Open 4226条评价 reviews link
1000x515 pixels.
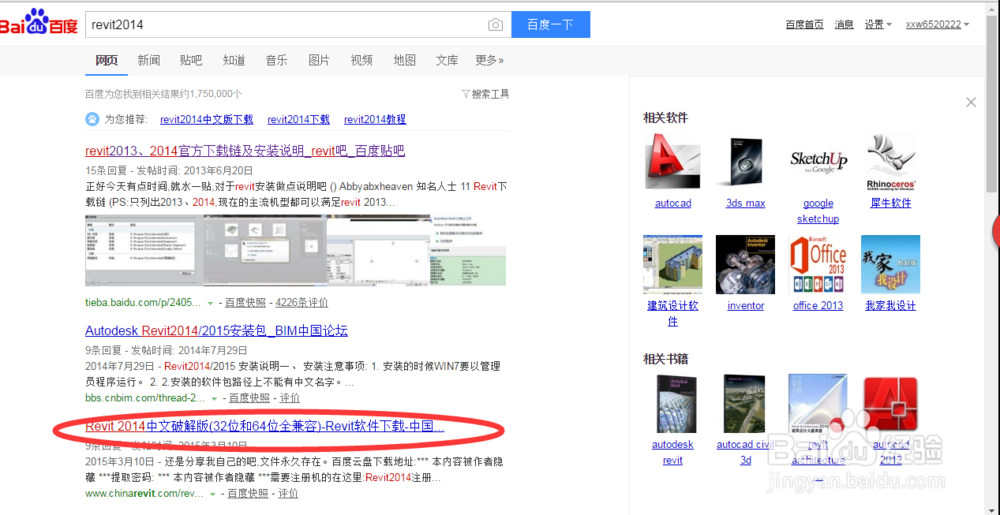point(302,303)
